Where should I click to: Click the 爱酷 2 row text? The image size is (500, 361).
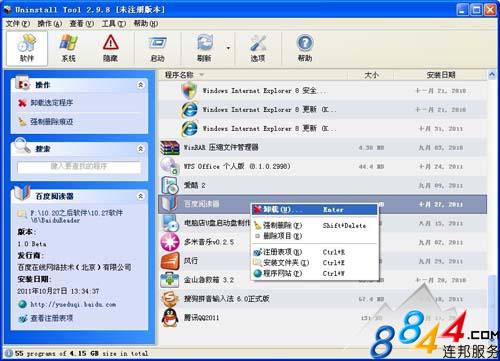[x=195, y=185]
